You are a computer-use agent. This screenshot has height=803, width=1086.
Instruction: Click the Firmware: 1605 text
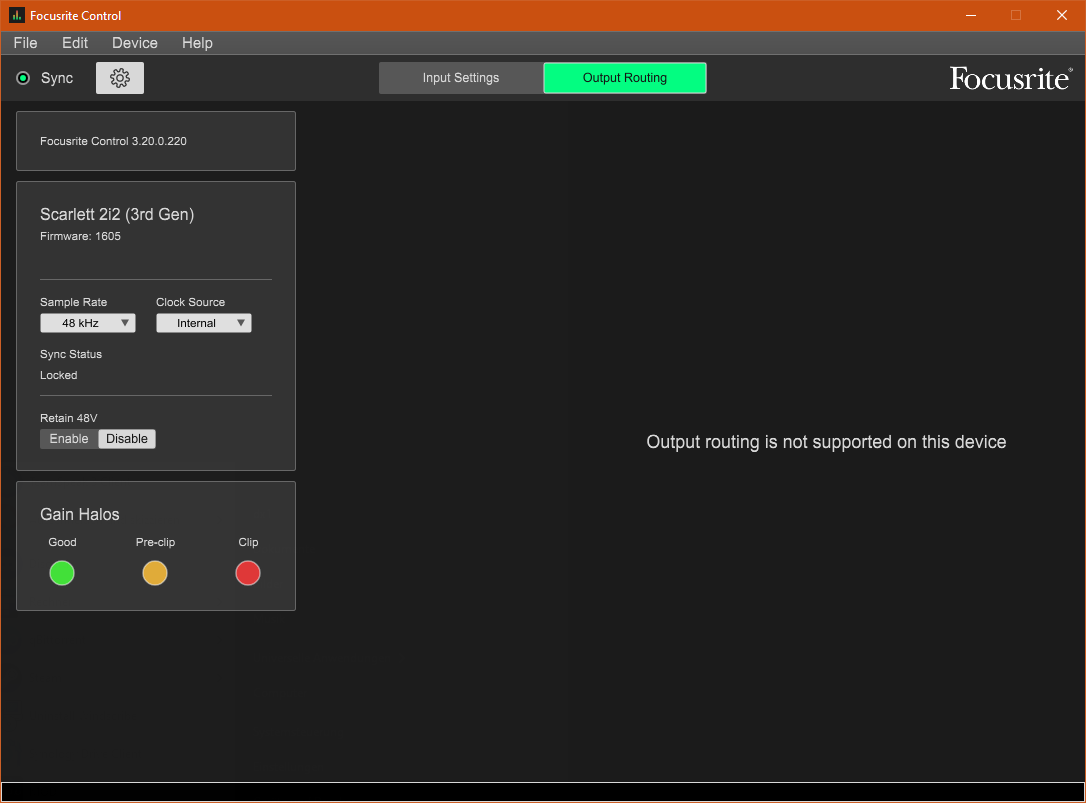click(x=80, y=236)
